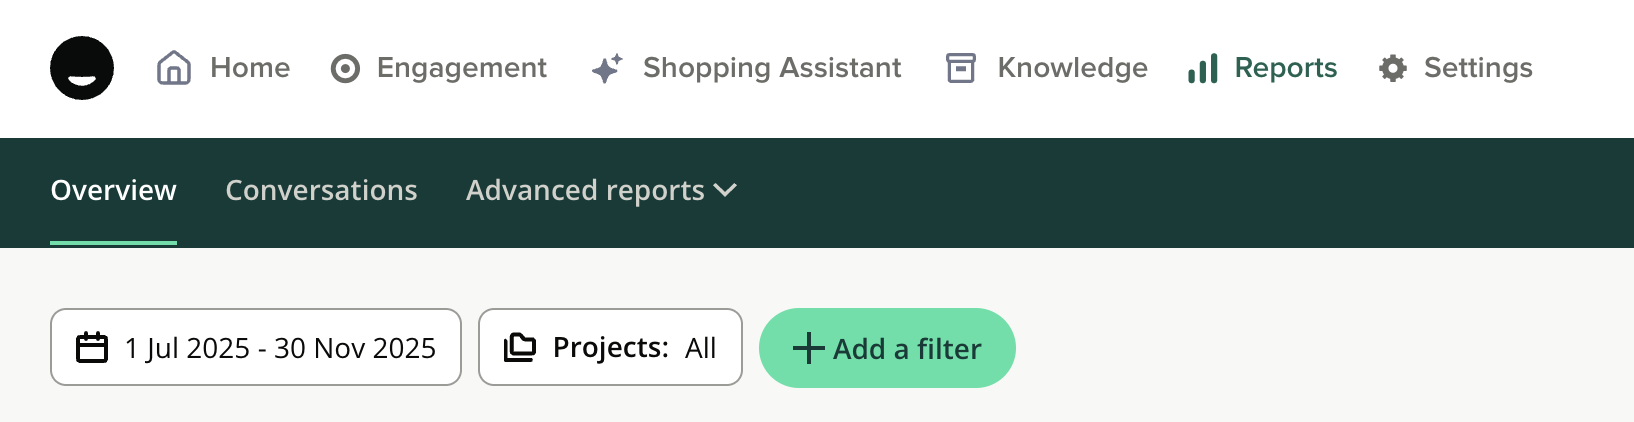This screenshot has height=422, width=1634.
Task: Click the Settings gear icon
Action: (x=1393, y=68)
